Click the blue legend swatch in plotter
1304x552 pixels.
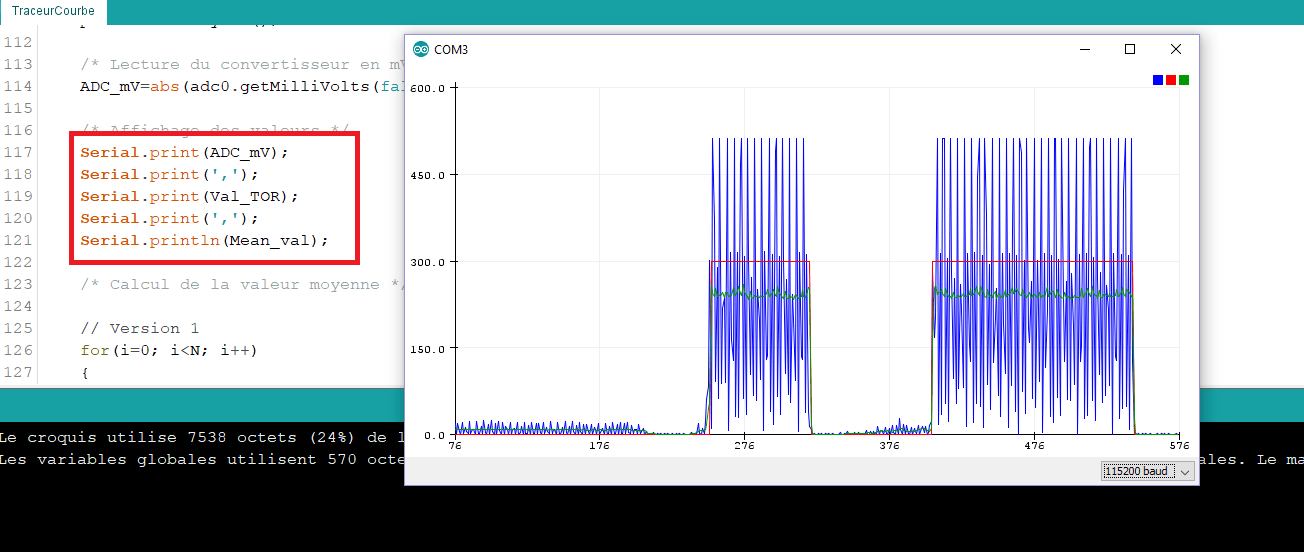tap(1158, 80)
